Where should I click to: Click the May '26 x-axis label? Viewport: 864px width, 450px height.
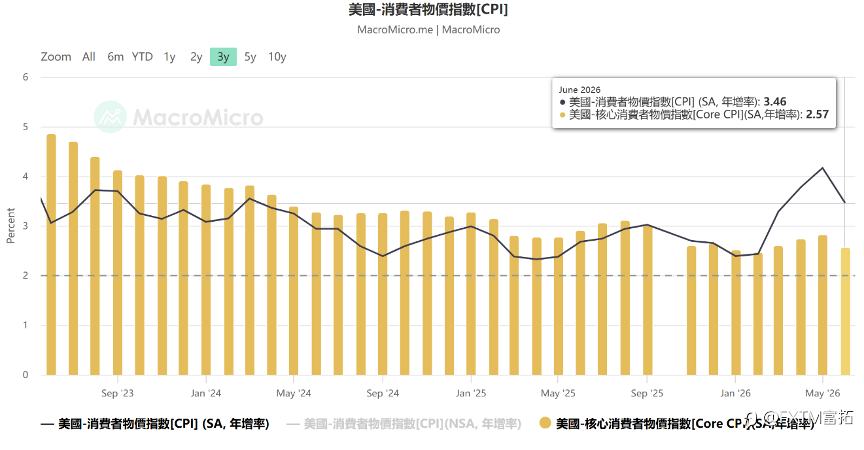click(x=822, y=393)
